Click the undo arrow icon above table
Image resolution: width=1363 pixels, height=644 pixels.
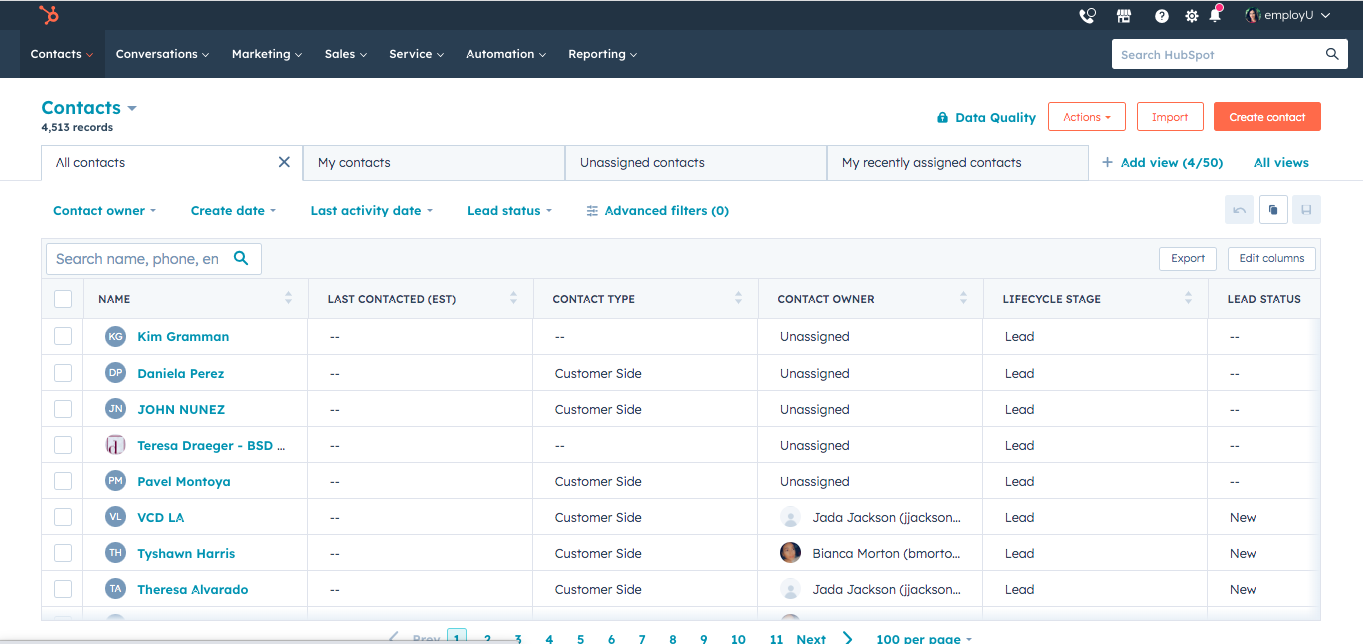point(1239,210)
